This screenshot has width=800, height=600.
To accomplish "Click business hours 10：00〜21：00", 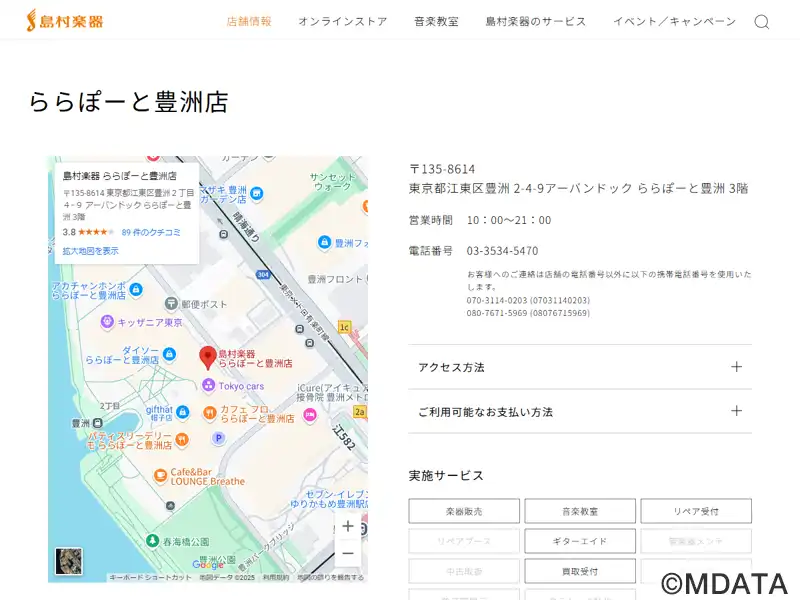I will pos(509,220).
